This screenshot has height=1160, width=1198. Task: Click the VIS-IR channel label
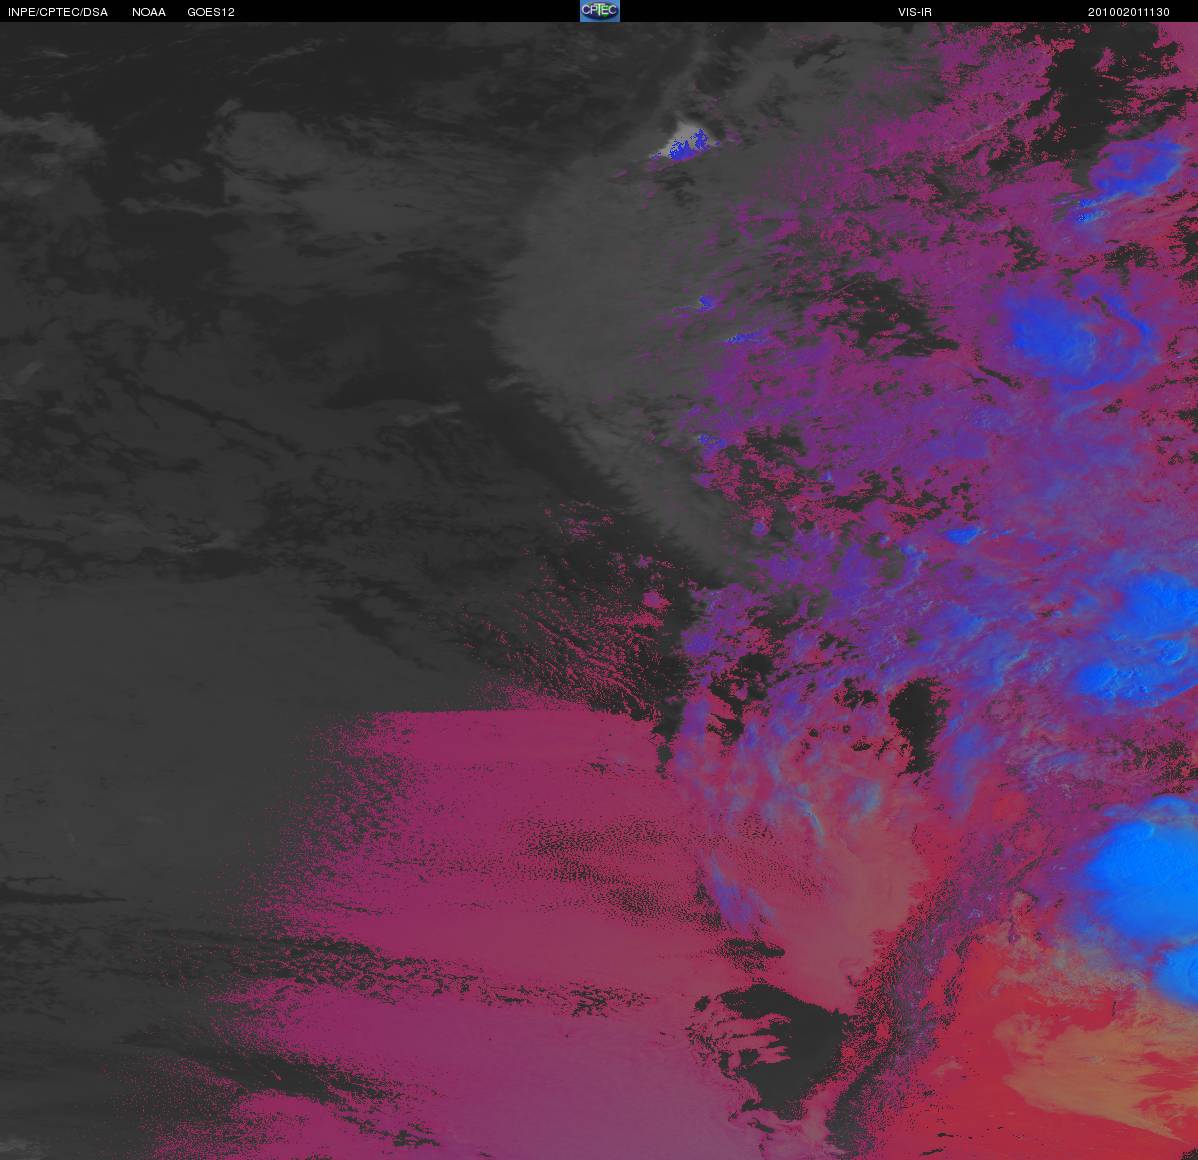coord(915,12)
